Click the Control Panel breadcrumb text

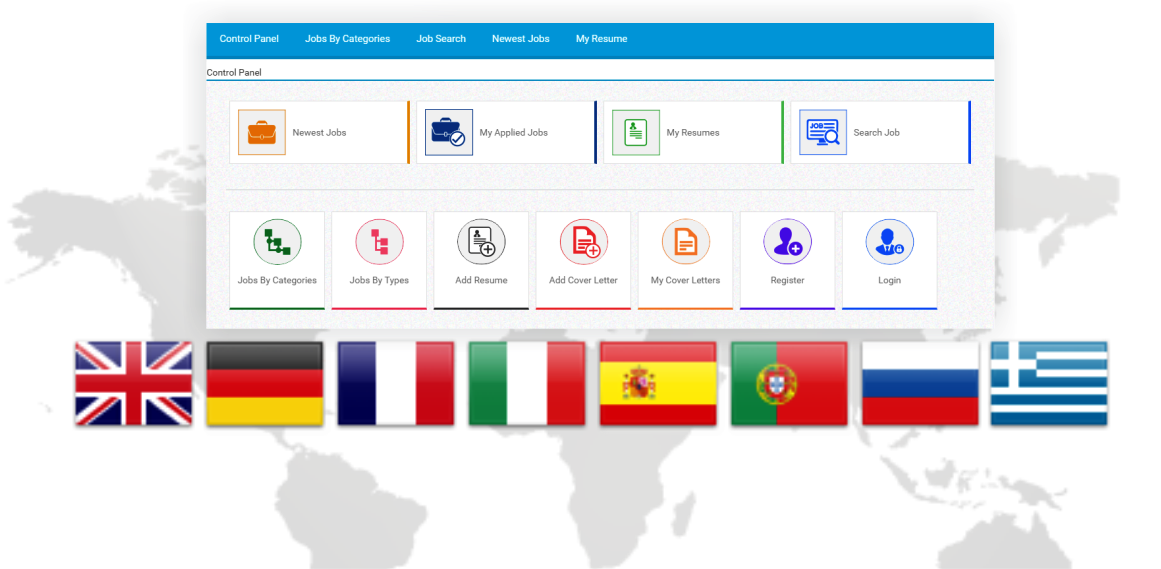coord(234,73)
